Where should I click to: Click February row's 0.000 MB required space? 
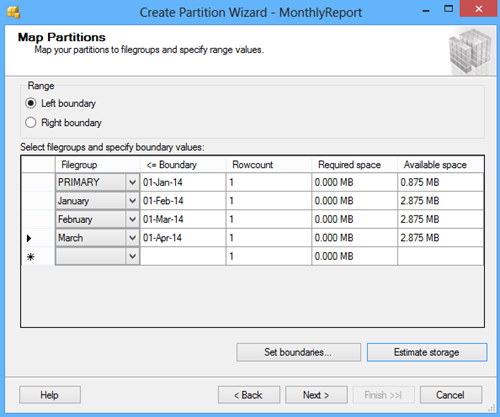[354, 219]
